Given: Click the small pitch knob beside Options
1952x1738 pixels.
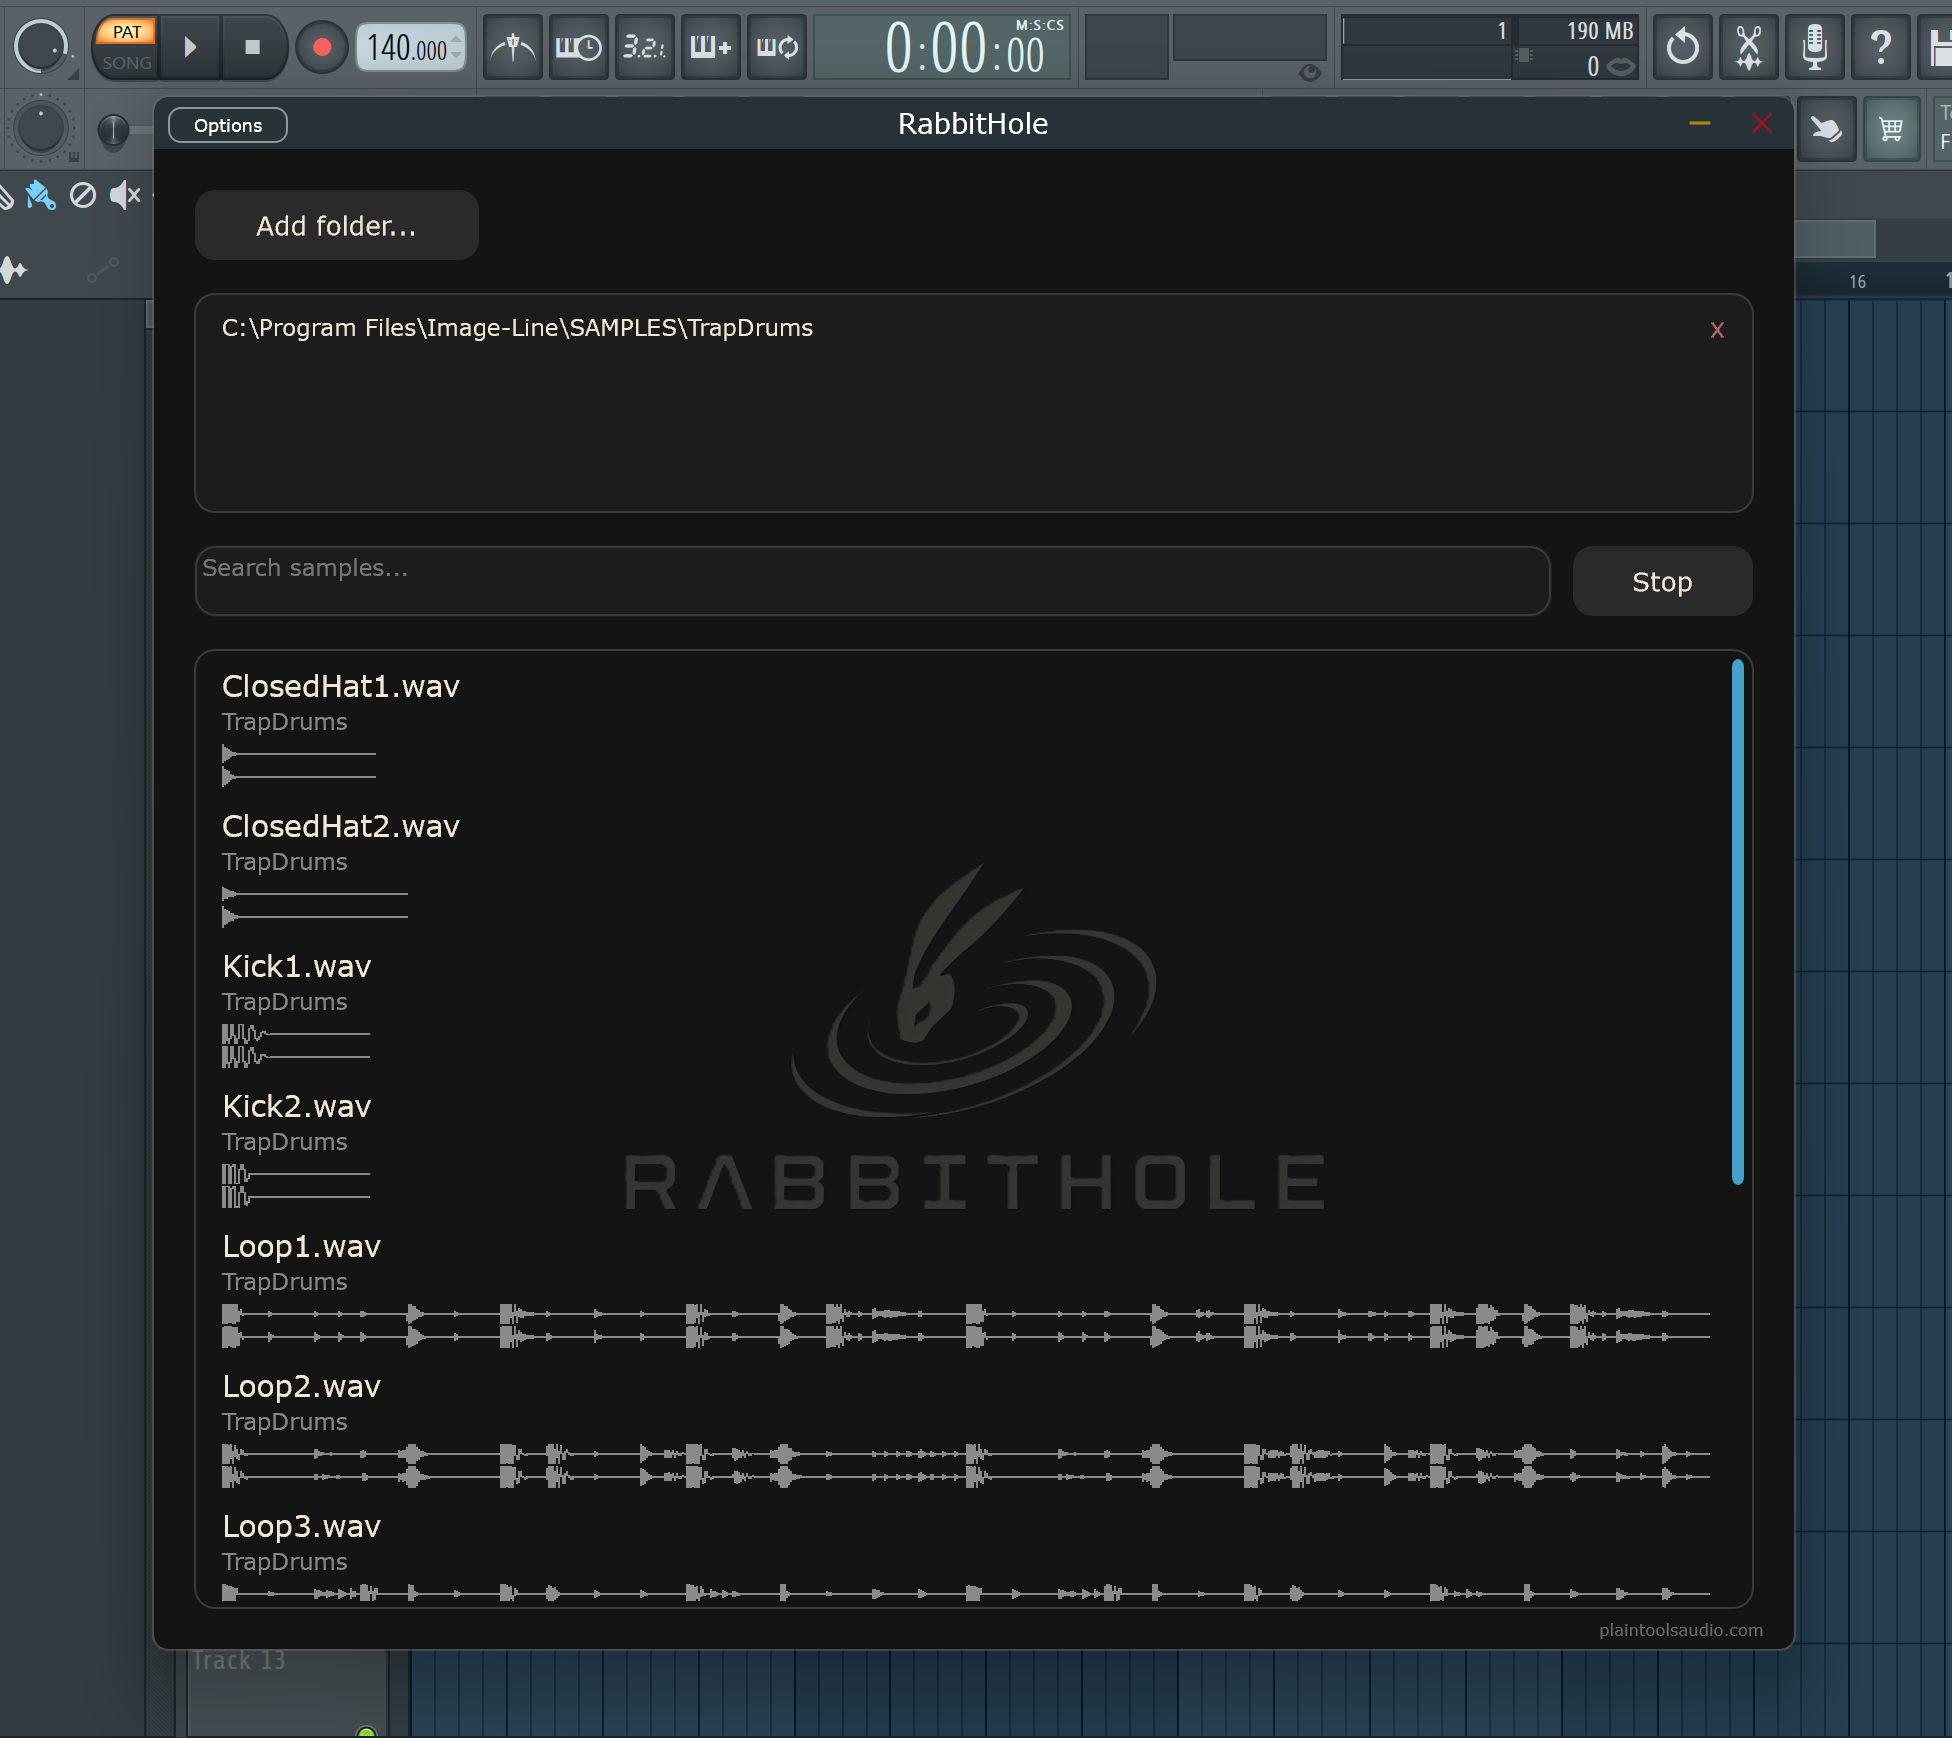Looking at the screenshot, I should coord(113,130).
